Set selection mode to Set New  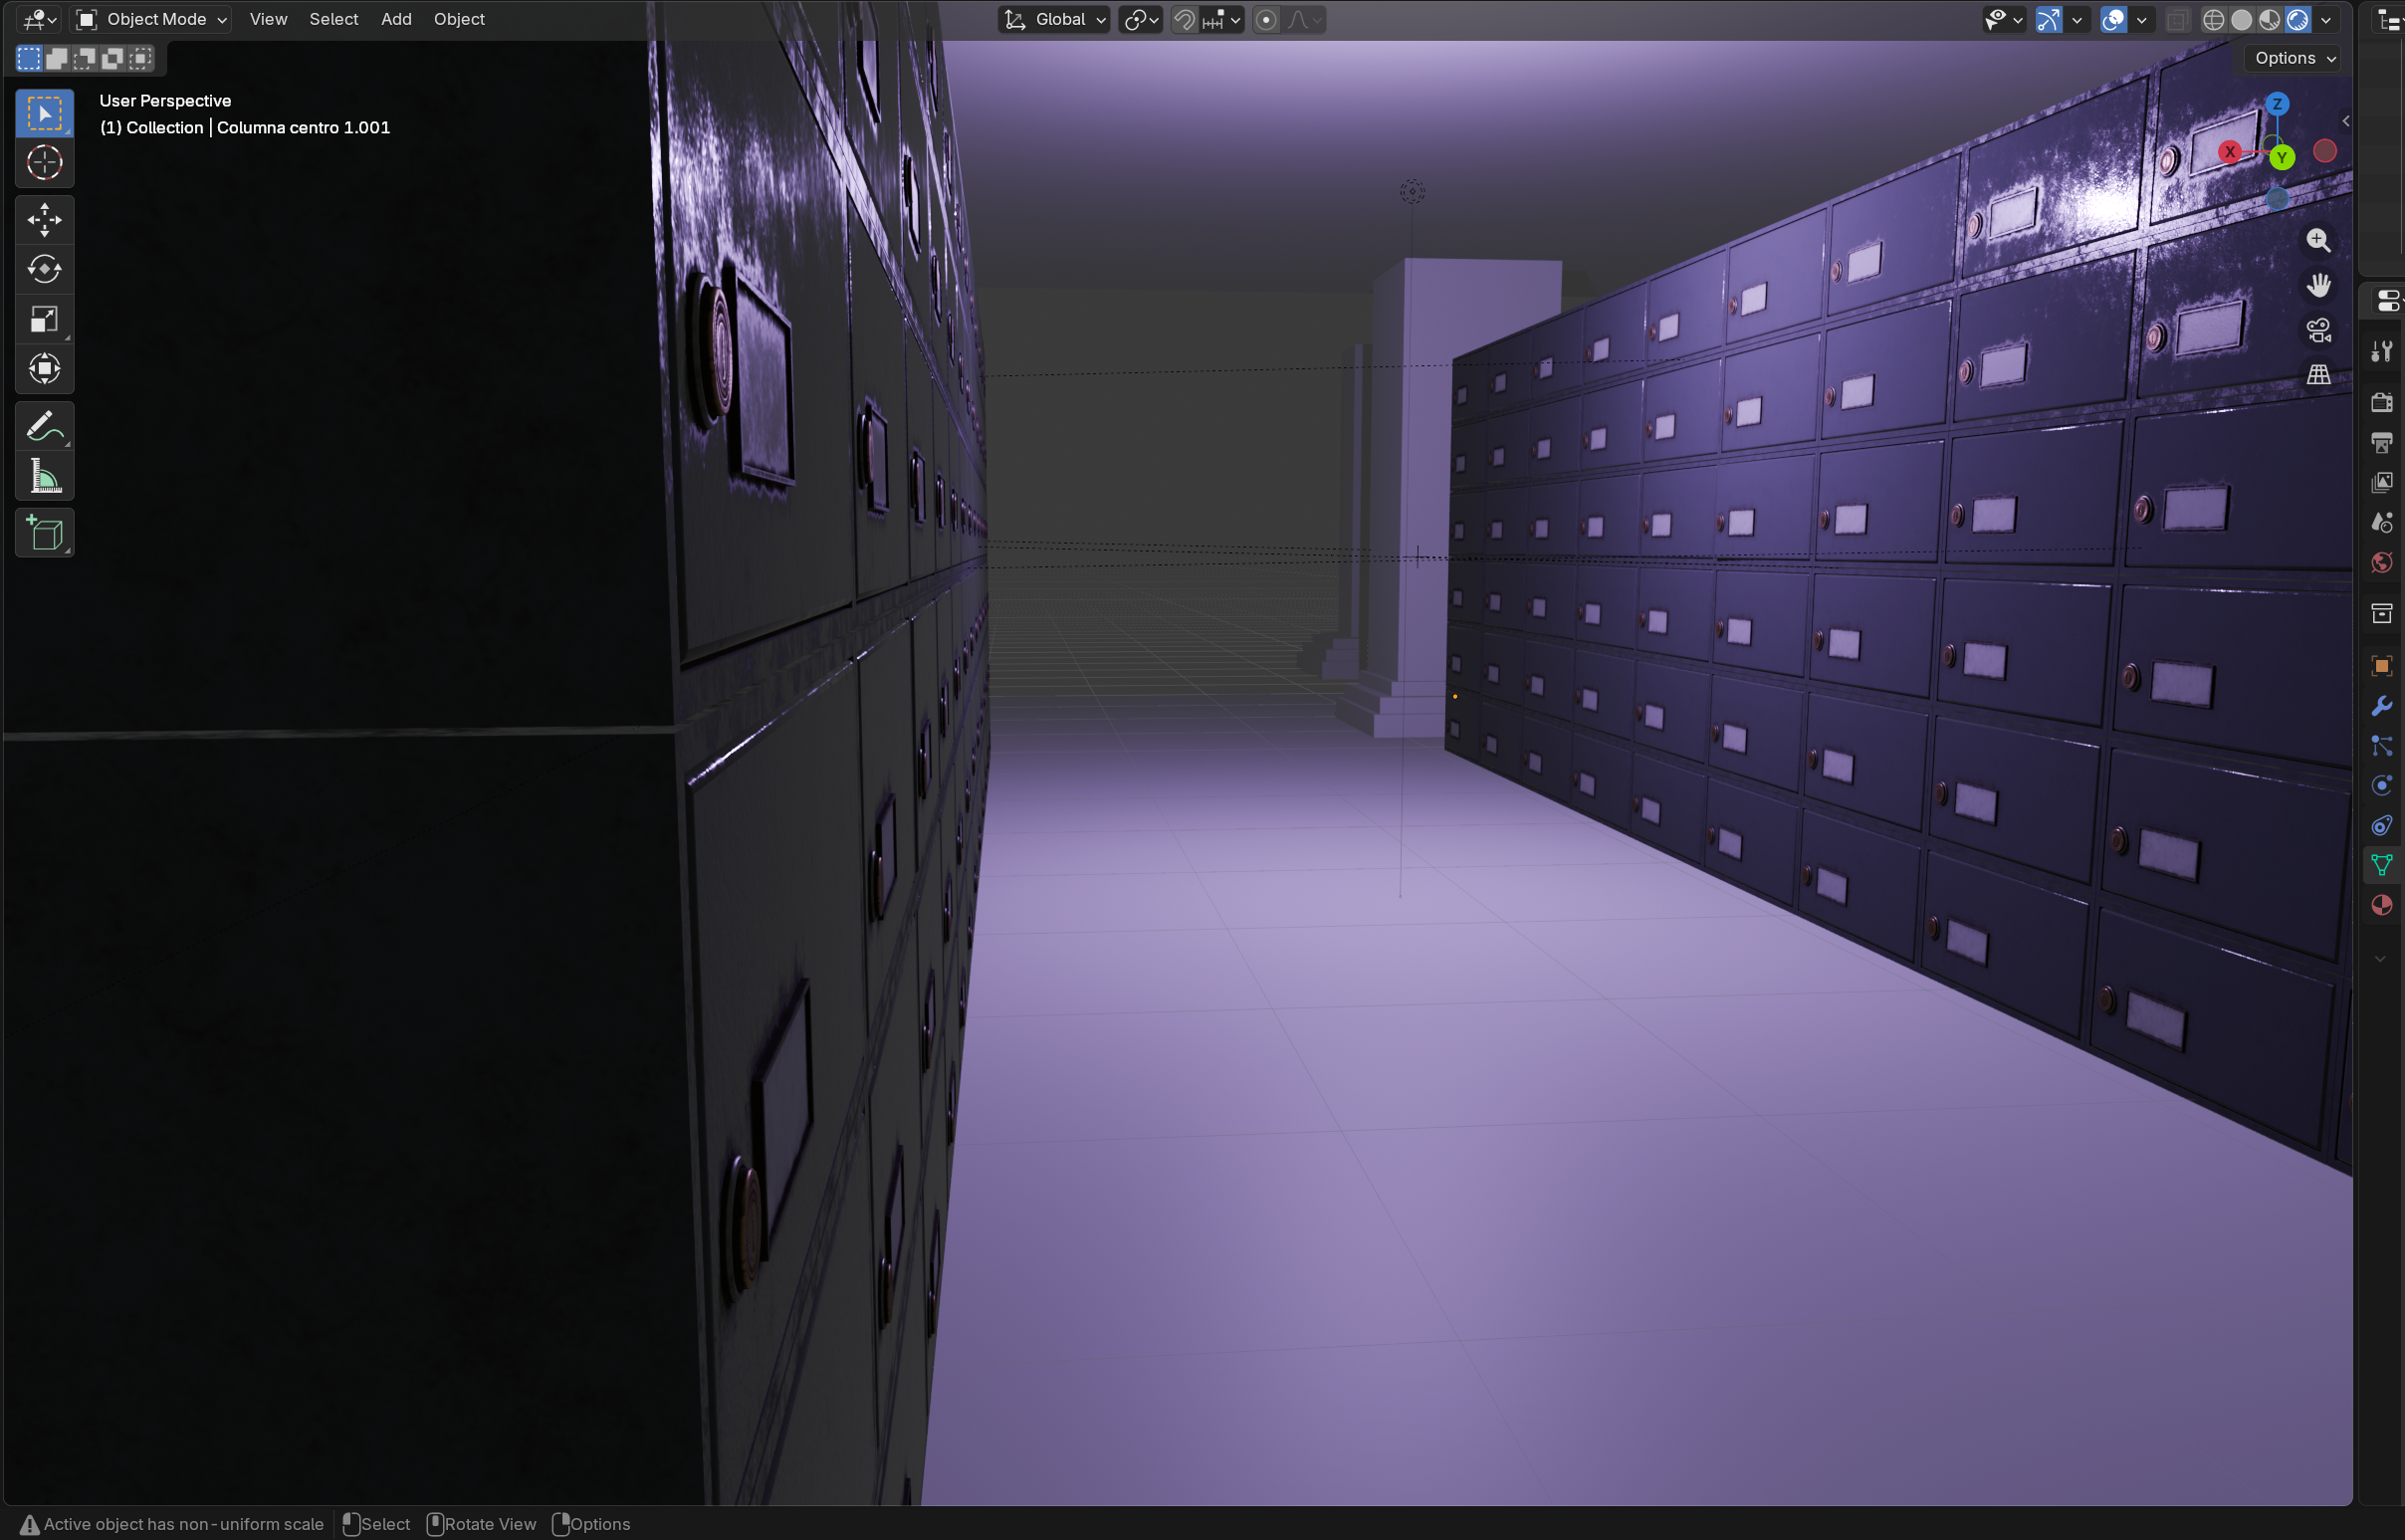29,58
